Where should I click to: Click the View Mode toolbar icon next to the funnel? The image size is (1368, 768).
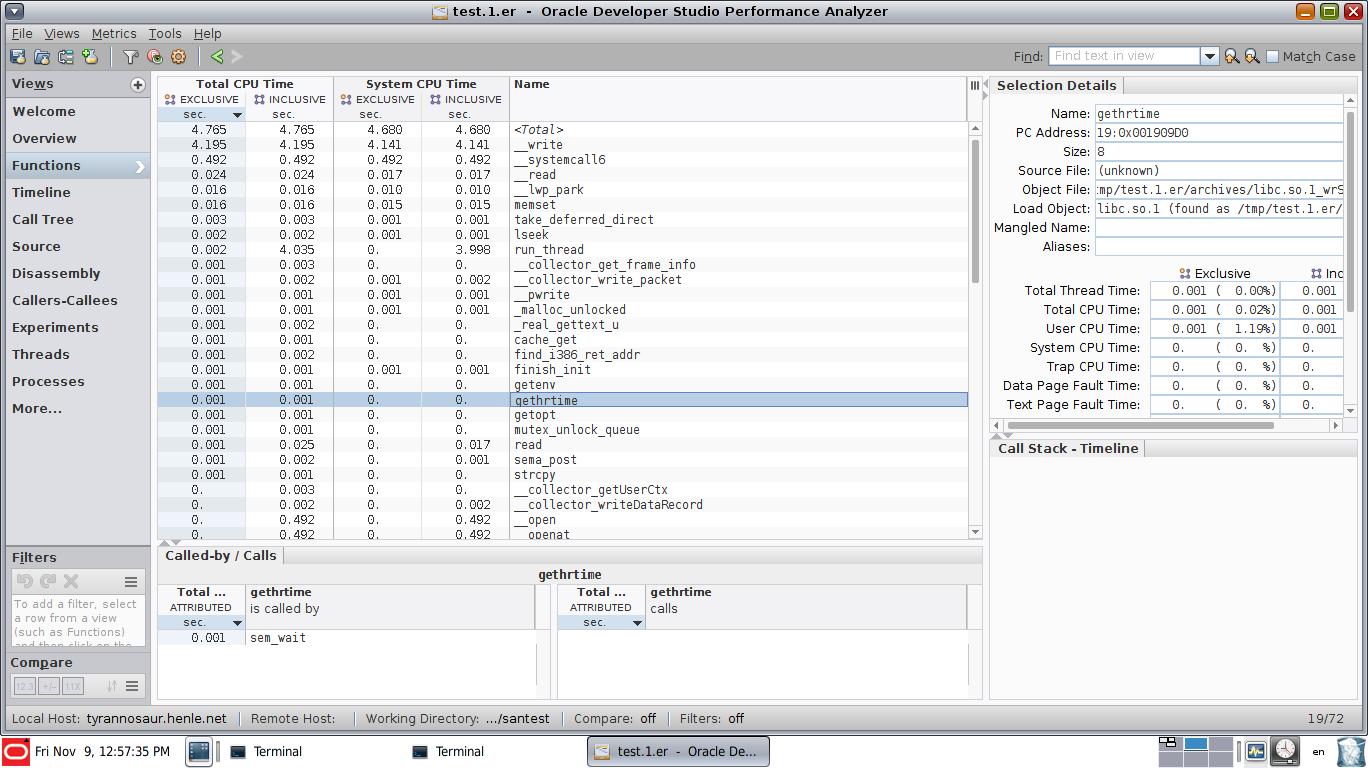(154, 57)
